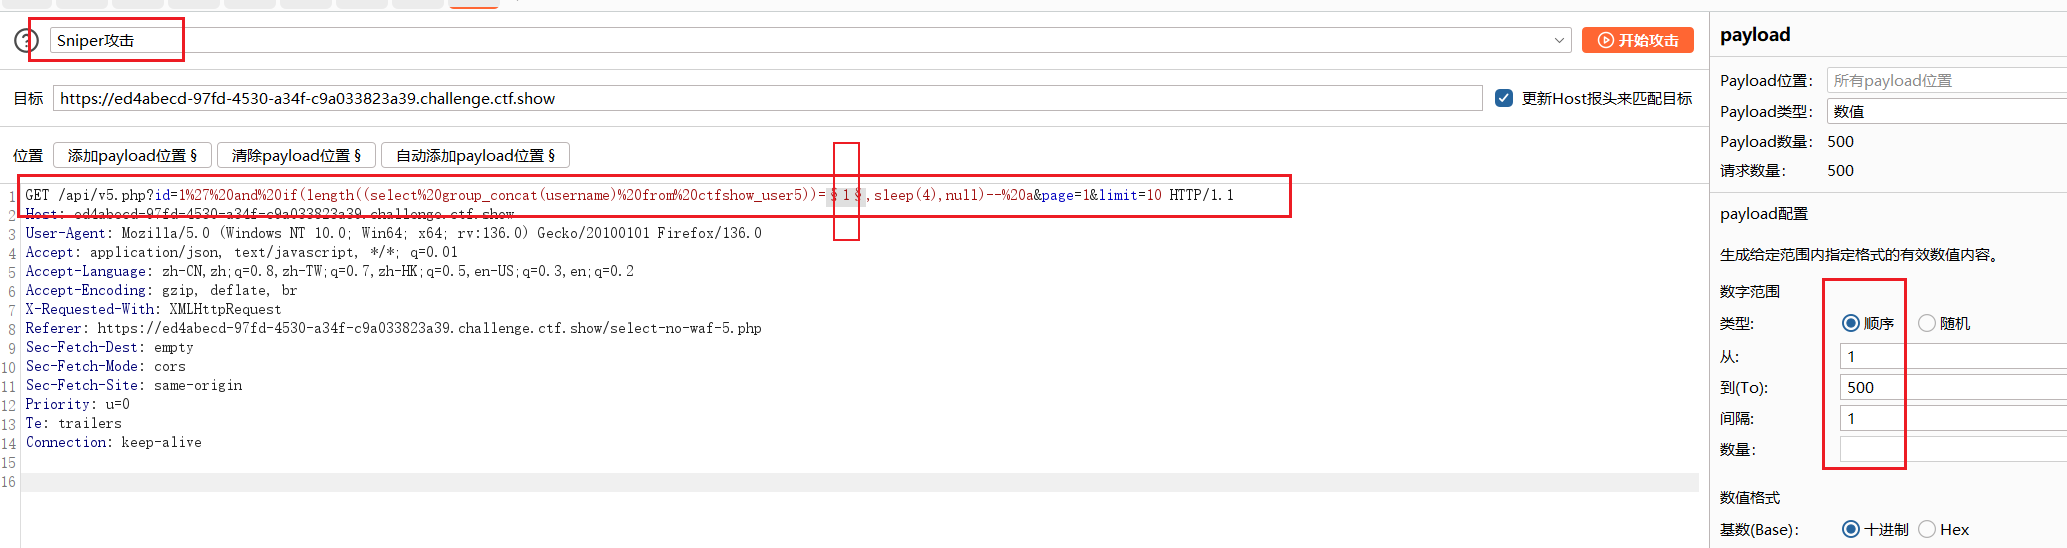Image resolution: width=2067 pixels, height=548 pixels.
Task: Click the X-Requested-With header line
Action: click(153, 309)
